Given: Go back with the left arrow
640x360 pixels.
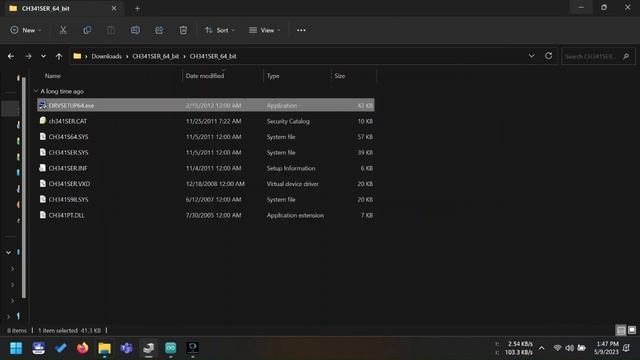Looking at the screenshot, I should coord(11,56).
